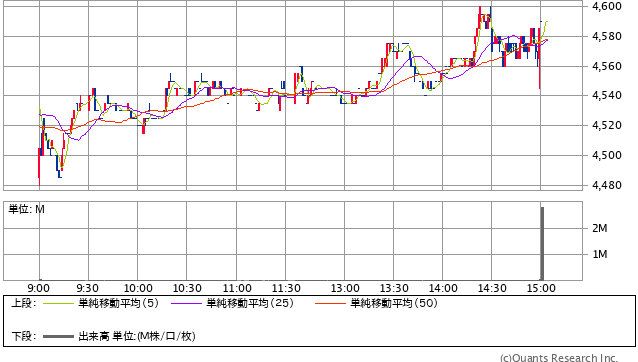Click the 11:00 time axis label
This screenshot has width=638, height=362.
pos(237,288)
